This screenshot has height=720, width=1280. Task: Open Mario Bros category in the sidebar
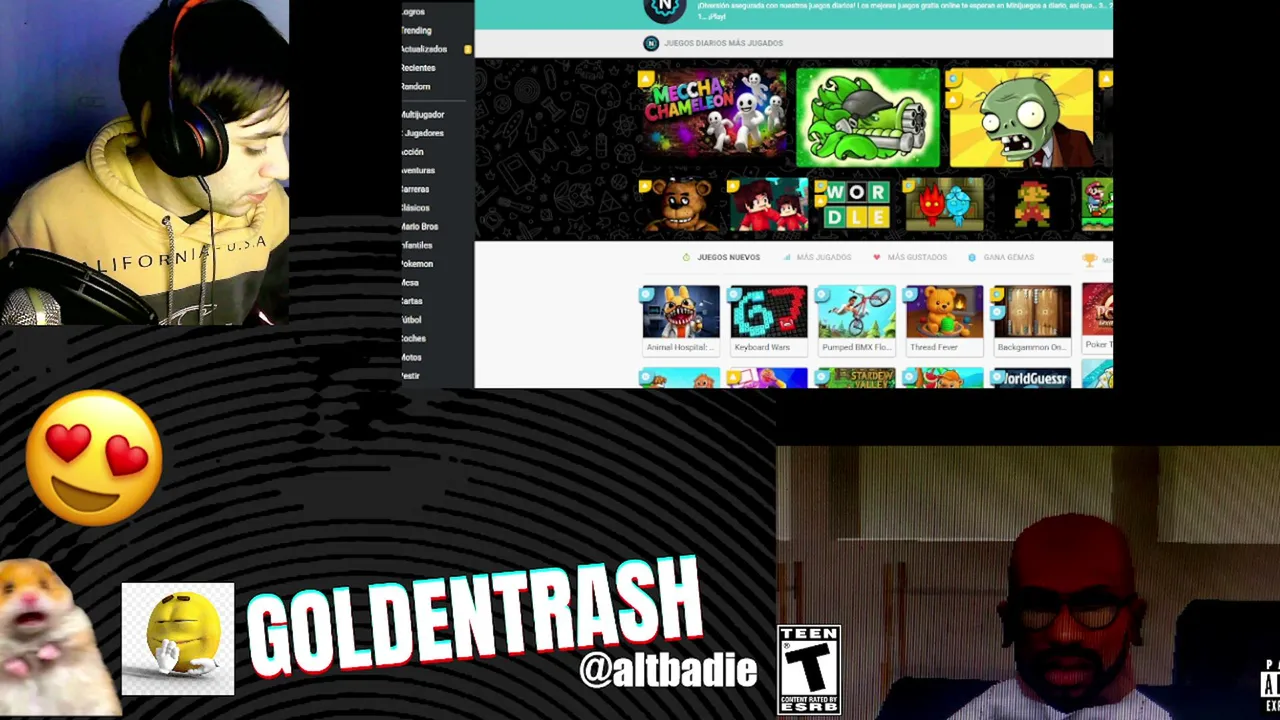pos(420,227)
